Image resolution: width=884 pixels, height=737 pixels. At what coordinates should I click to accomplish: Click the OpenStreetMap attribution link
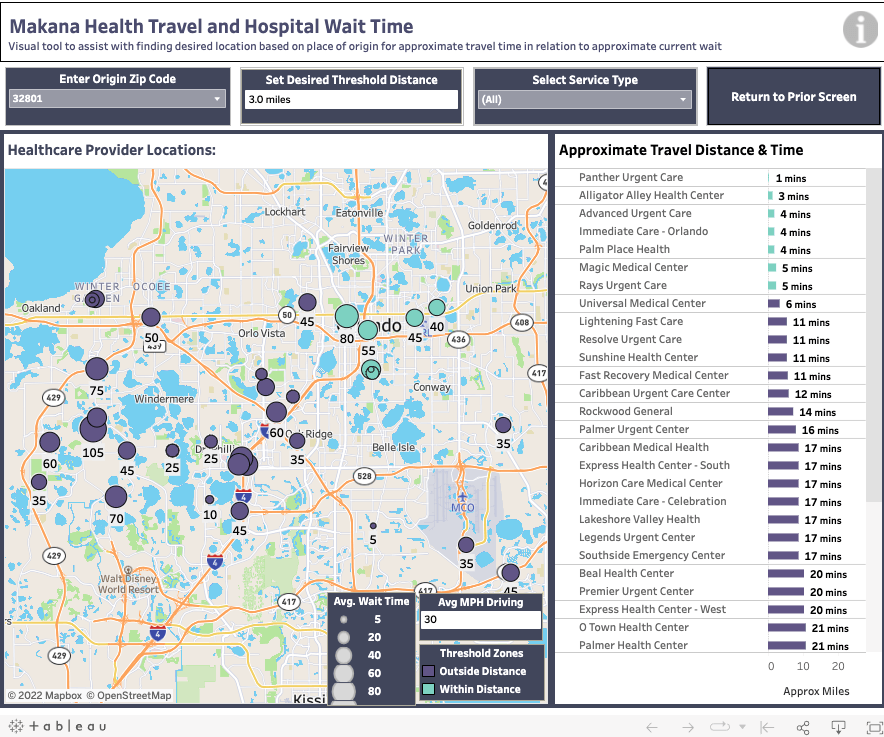pyautogui.click(x=129, y=696)
